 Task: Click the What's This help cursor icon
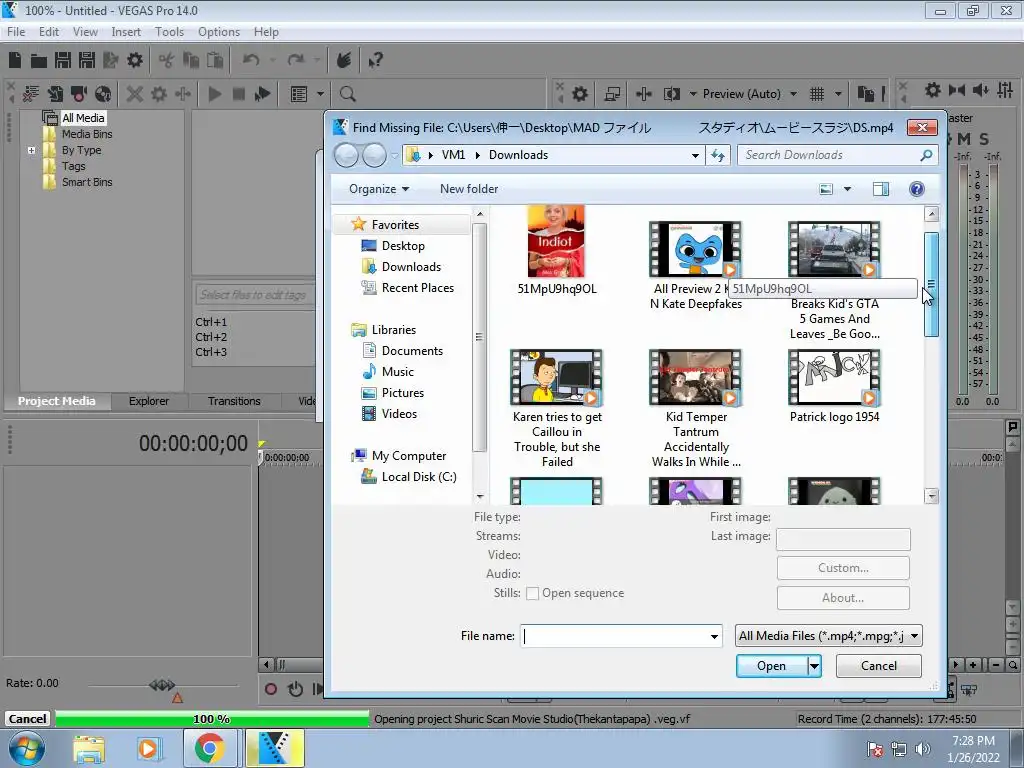click(376, 61)
